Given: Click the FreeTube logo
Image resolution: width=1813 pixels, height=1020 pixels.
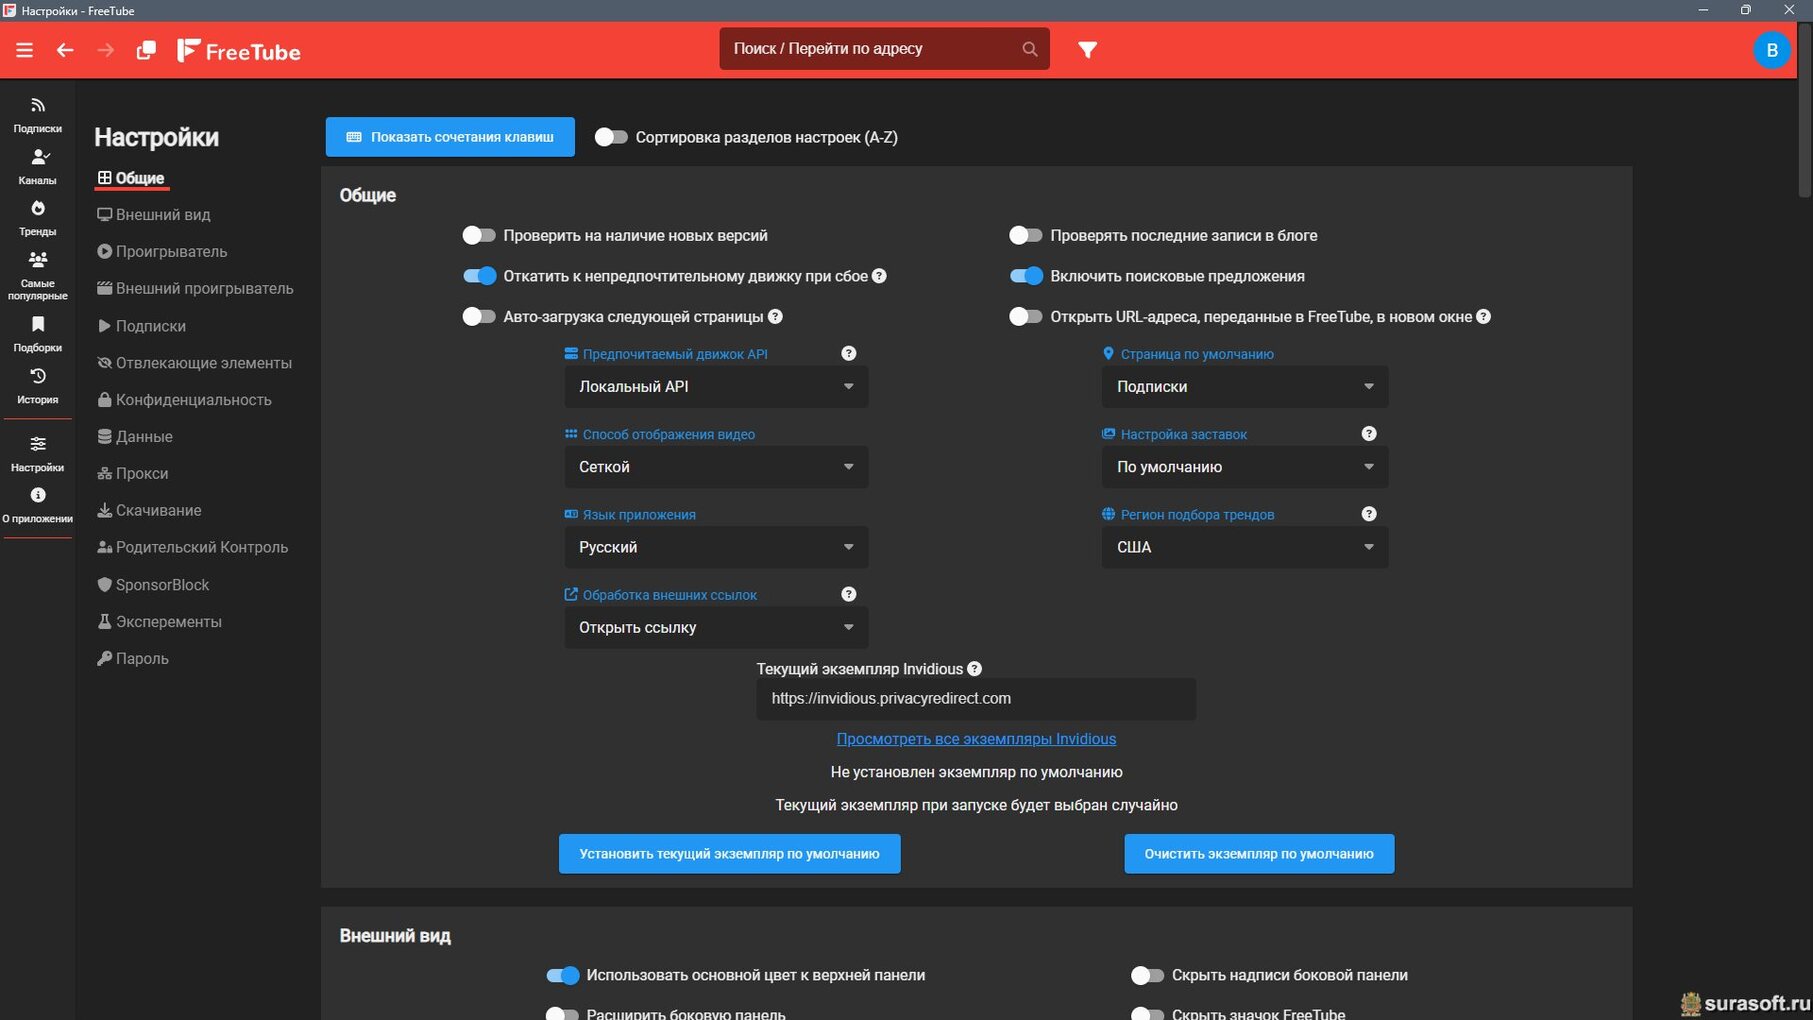Looking at the screenshot, I should [239, 51].
